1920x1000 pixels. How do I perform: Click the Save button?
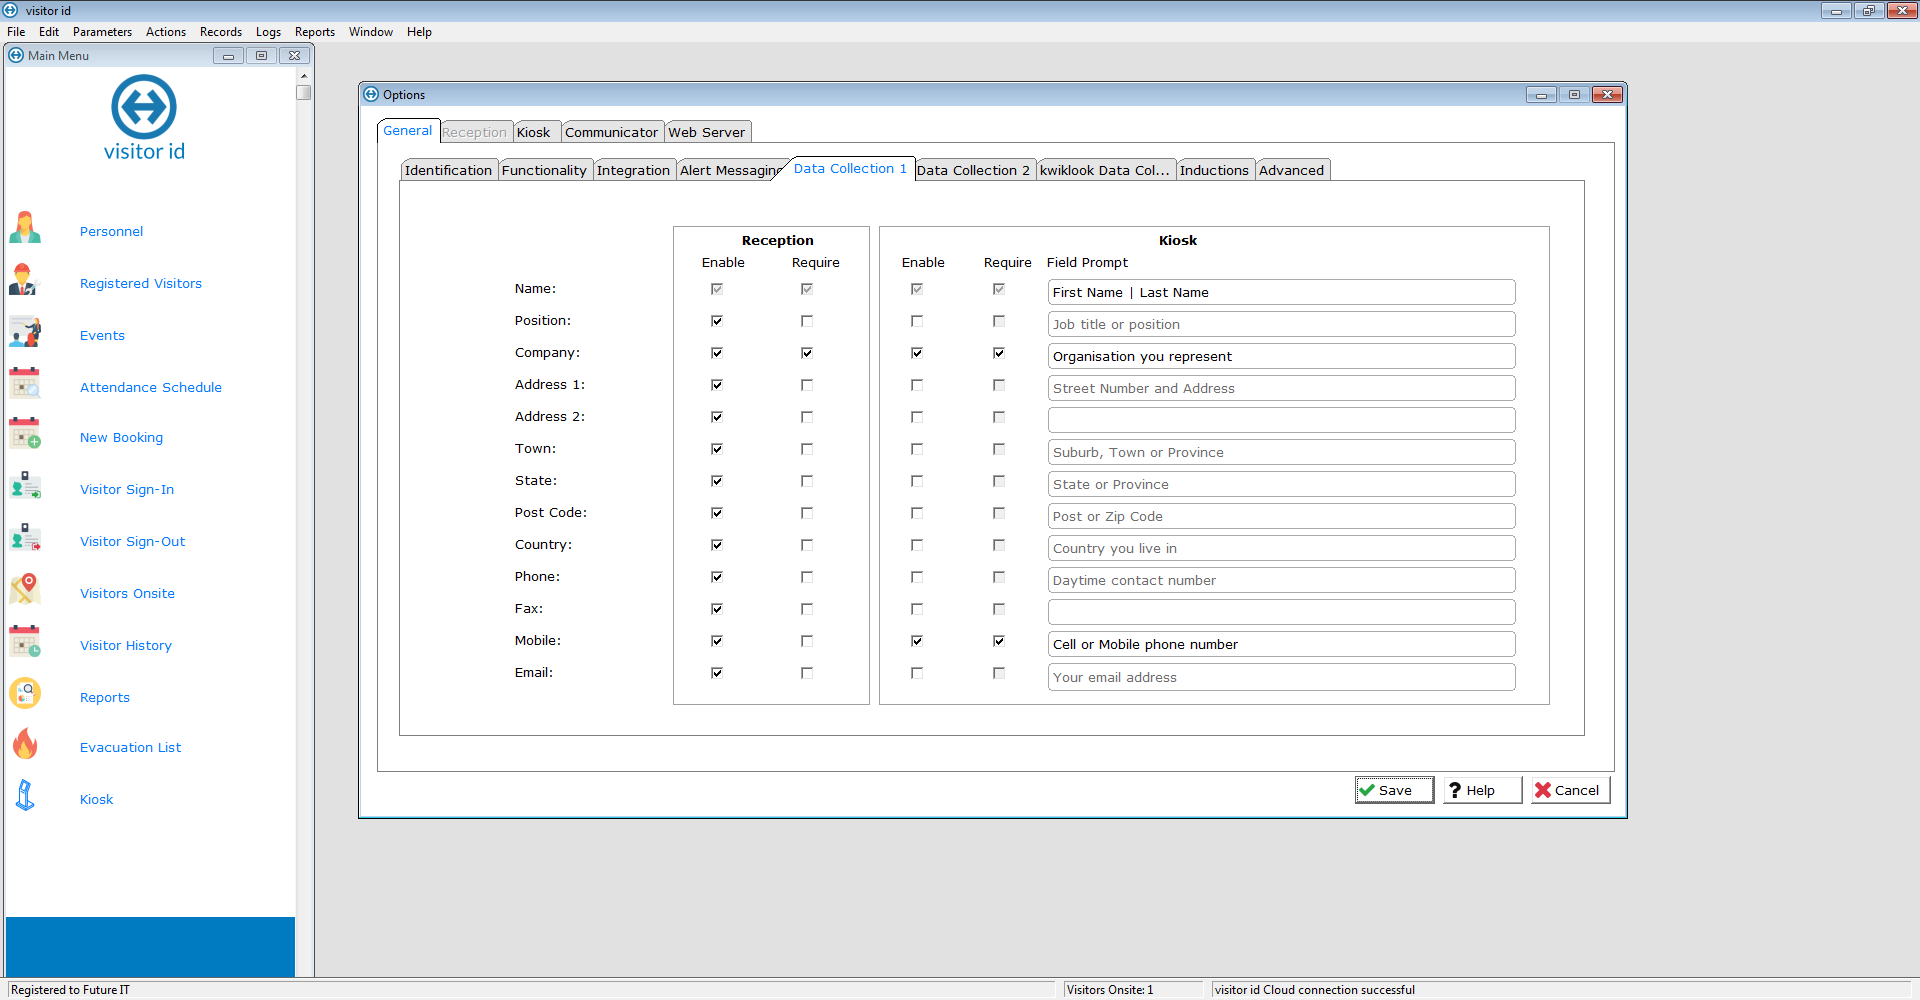point(1394,790)
